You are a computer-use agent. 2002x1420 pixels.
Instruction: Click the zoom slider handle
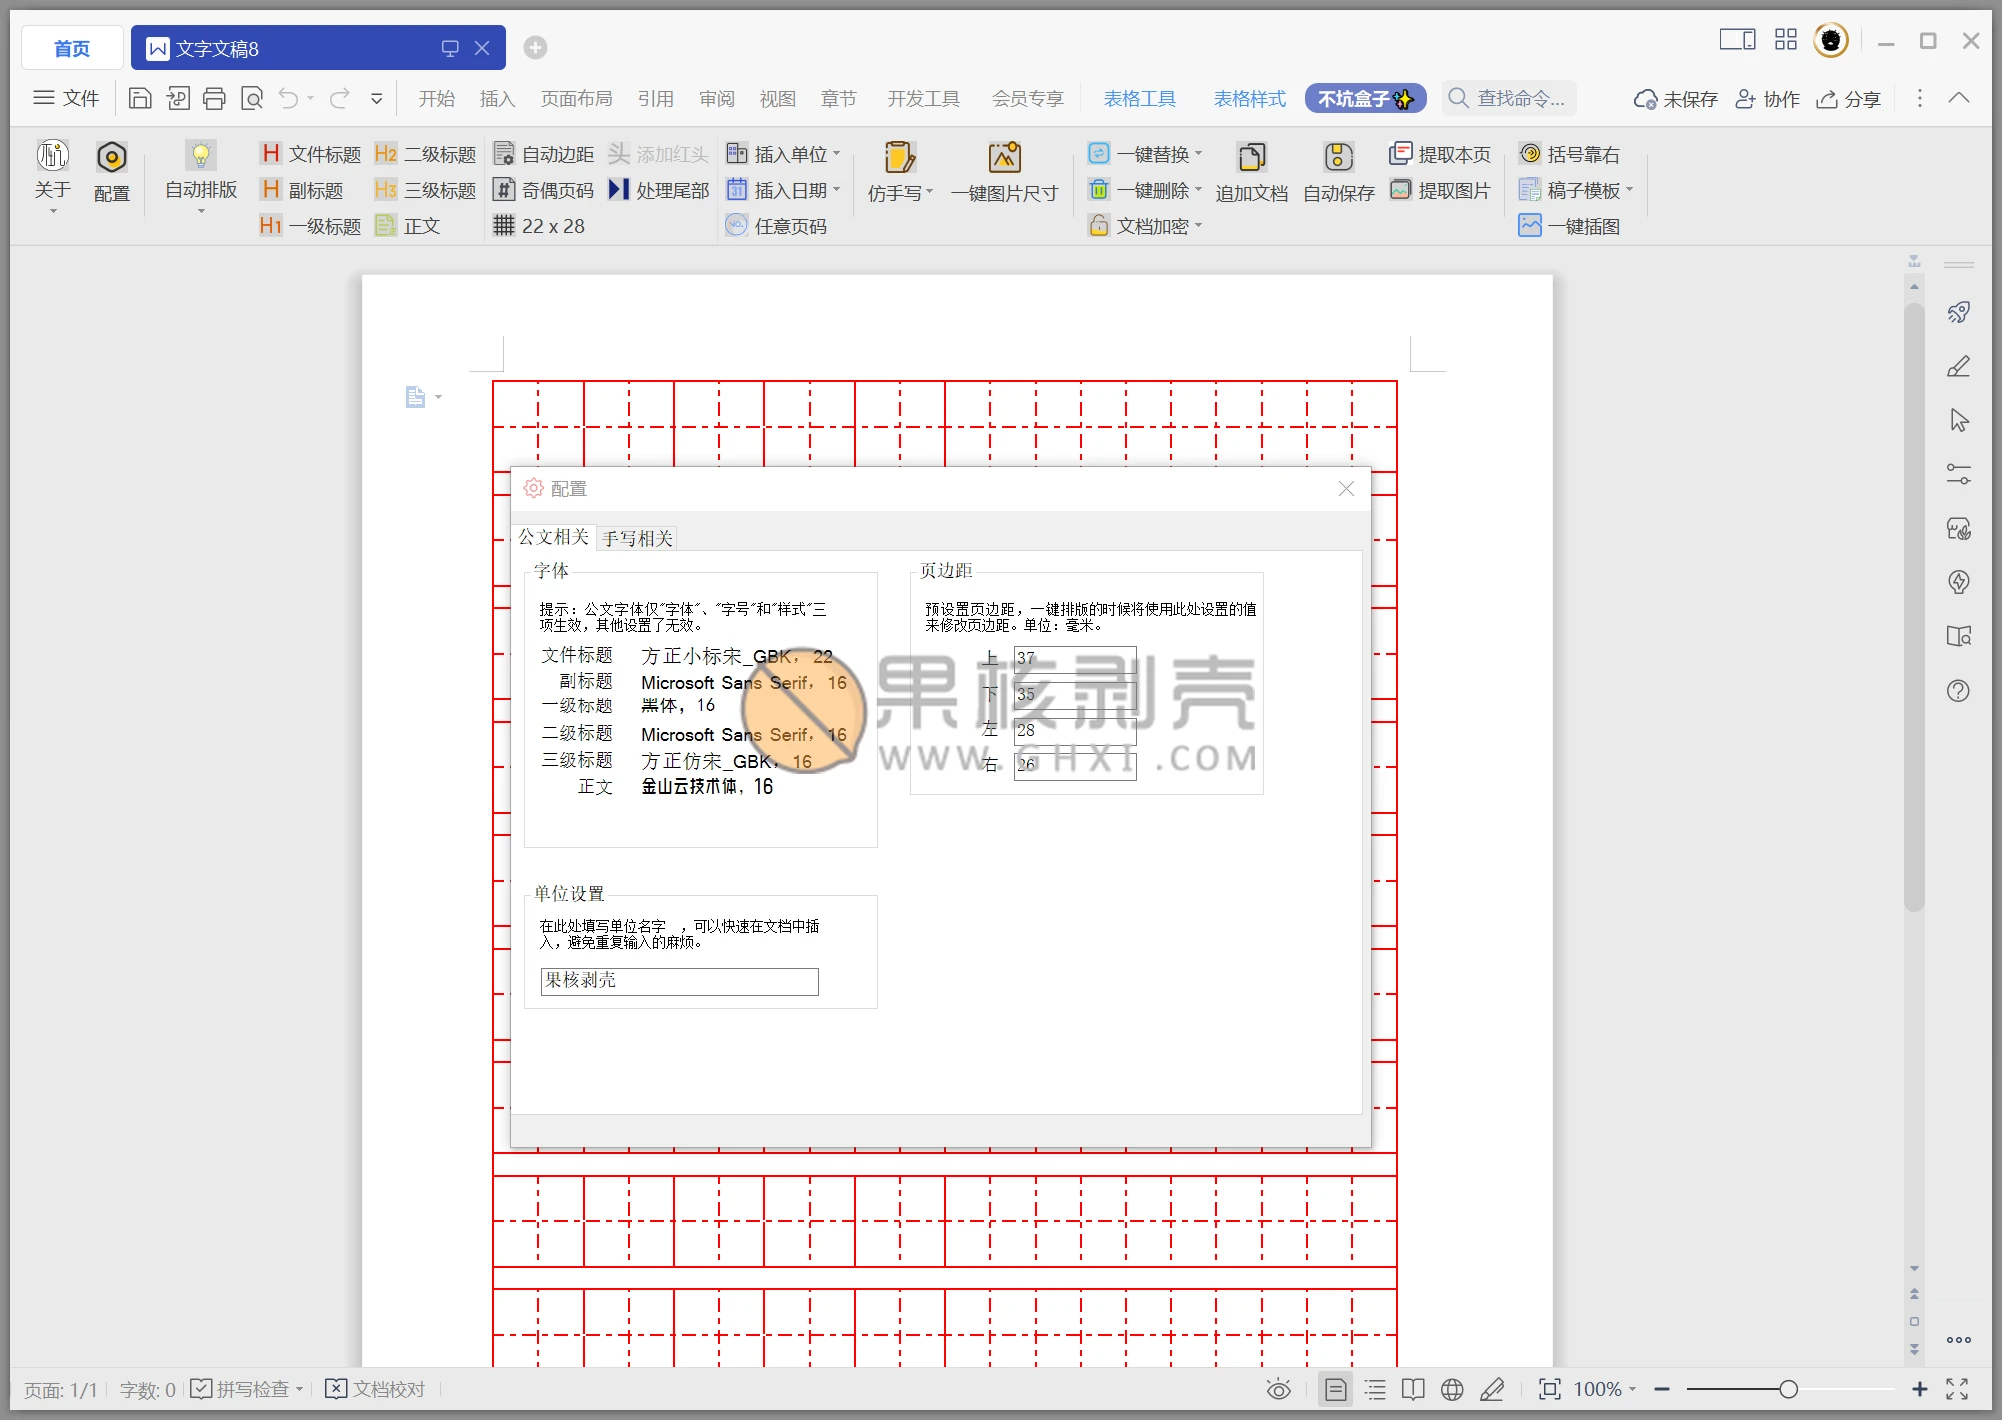click(x=1788, y=1389)
